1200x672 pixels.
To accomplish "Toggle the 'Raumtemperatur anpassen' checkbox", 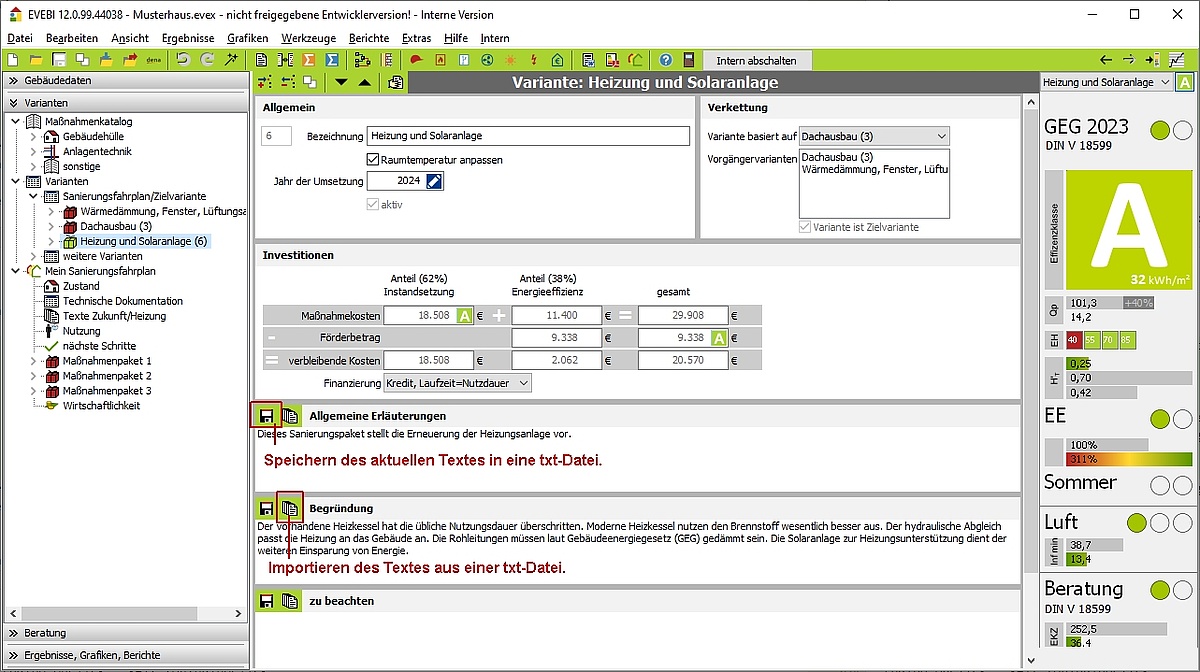I will click(373, 159).
